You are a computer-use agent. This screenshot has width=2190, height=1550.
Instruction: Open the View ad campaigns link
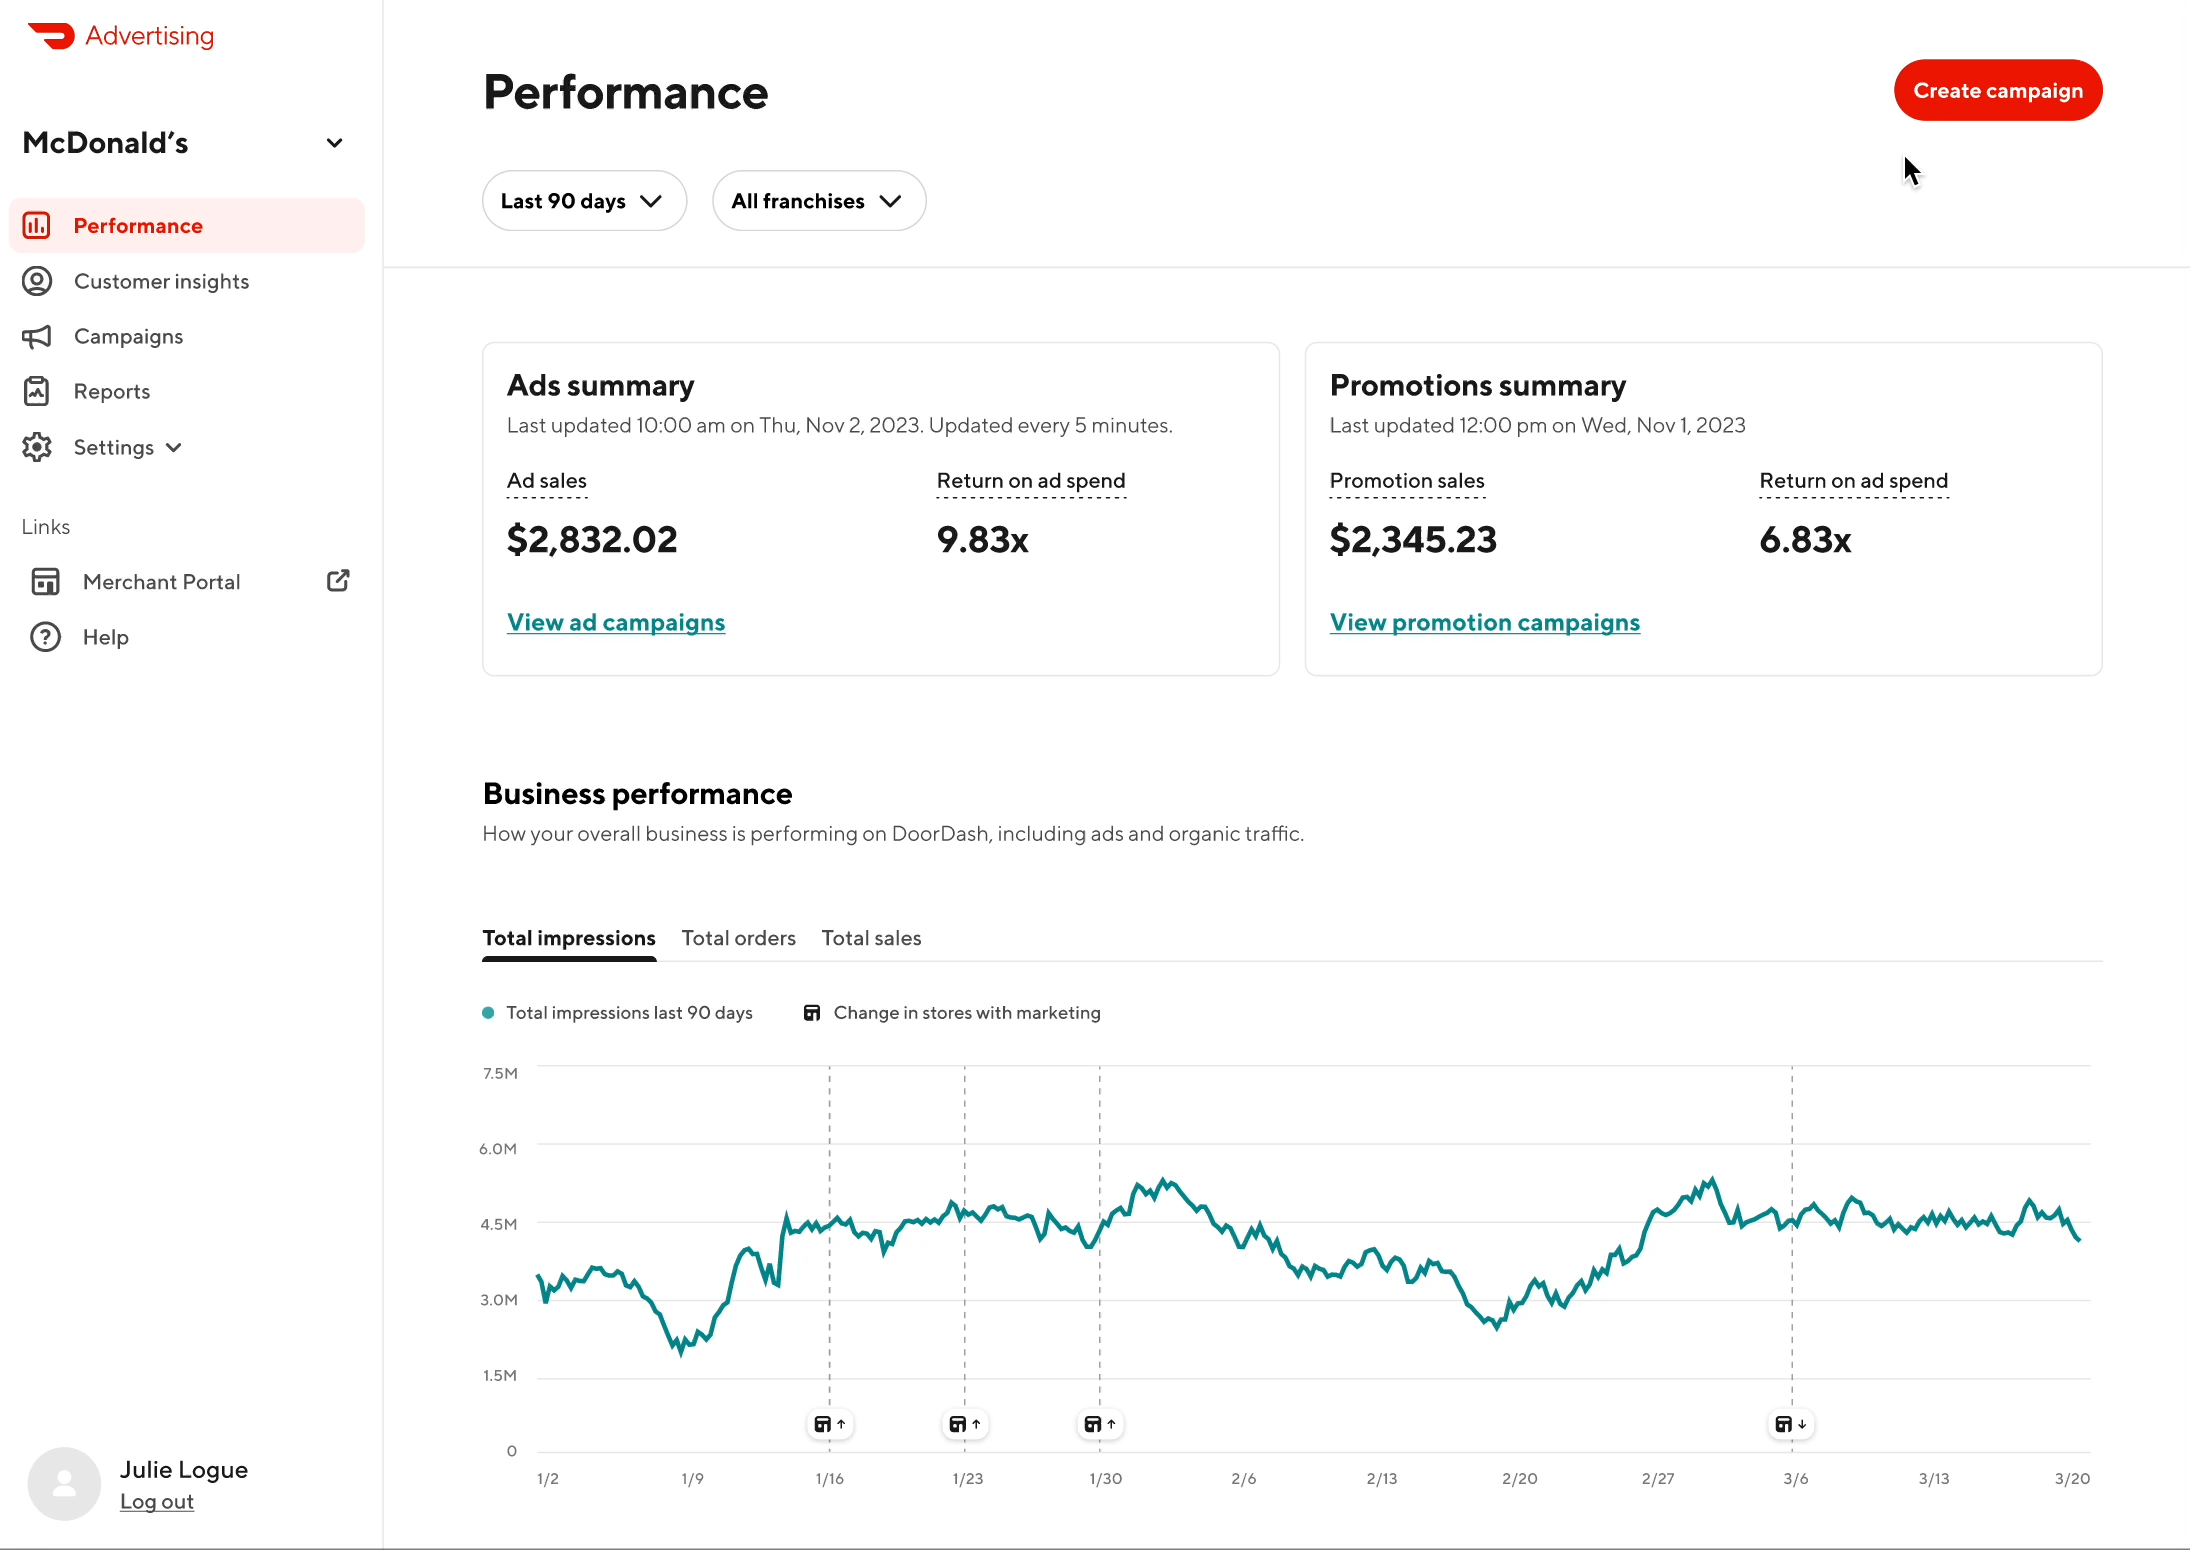coord(616,622)
